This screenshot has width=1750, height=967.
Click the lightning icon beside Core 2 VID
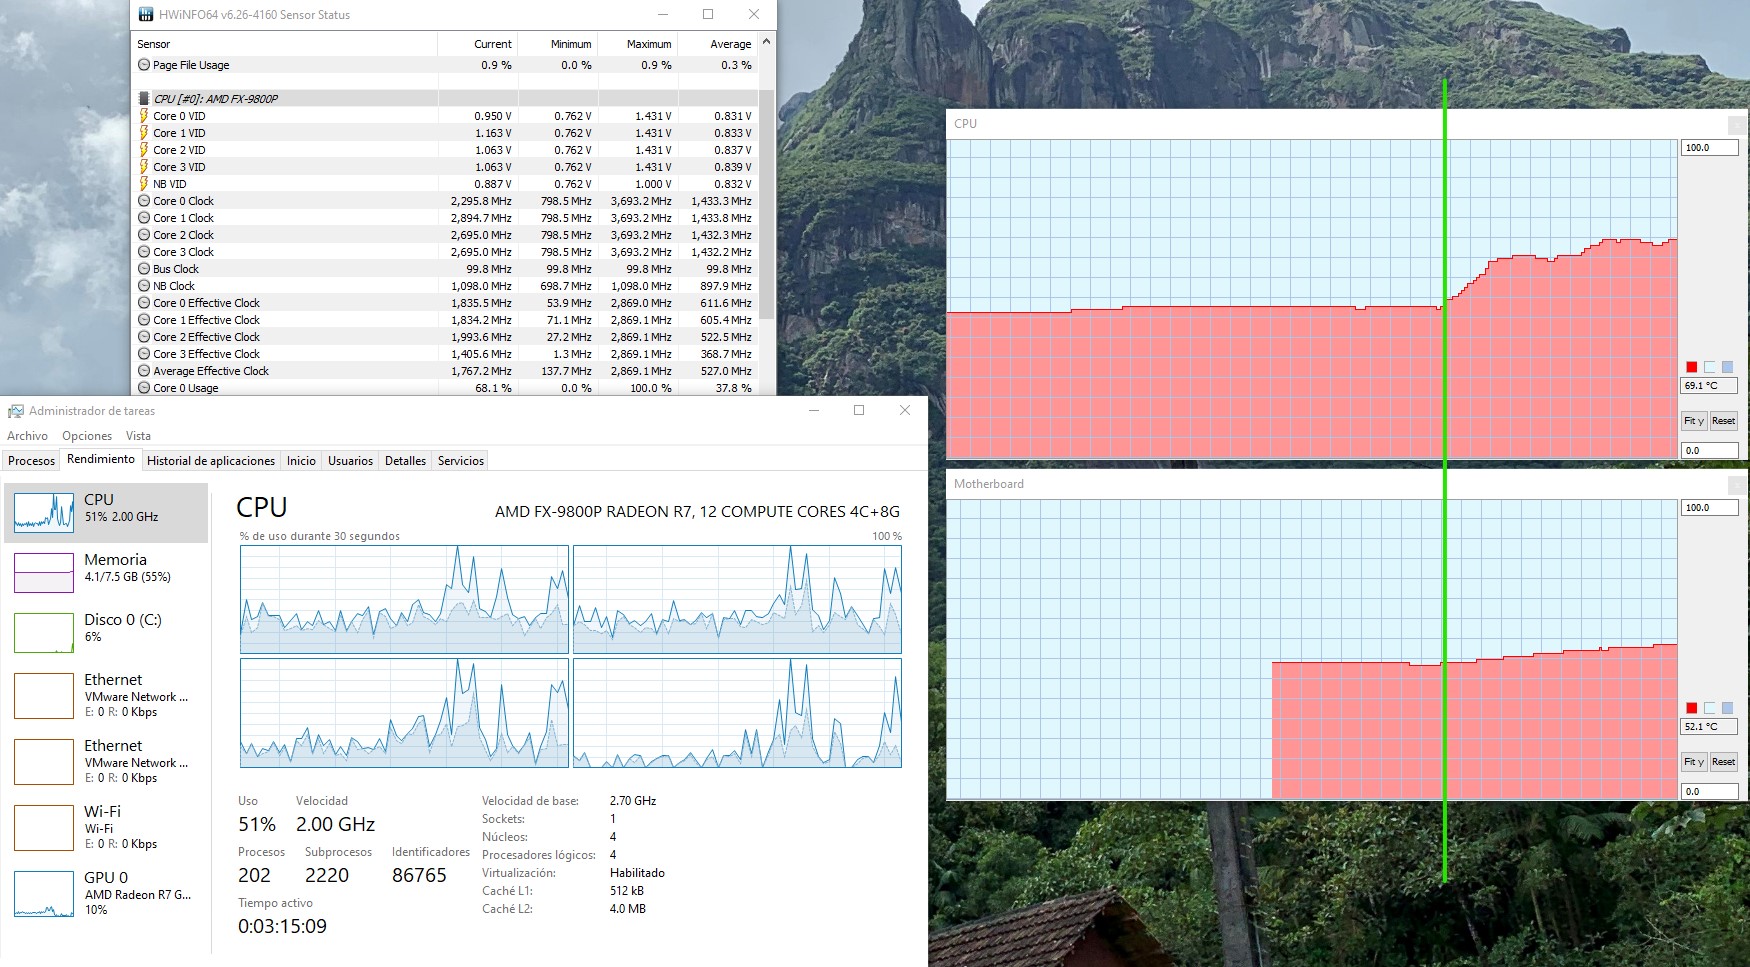pos(144,150)
